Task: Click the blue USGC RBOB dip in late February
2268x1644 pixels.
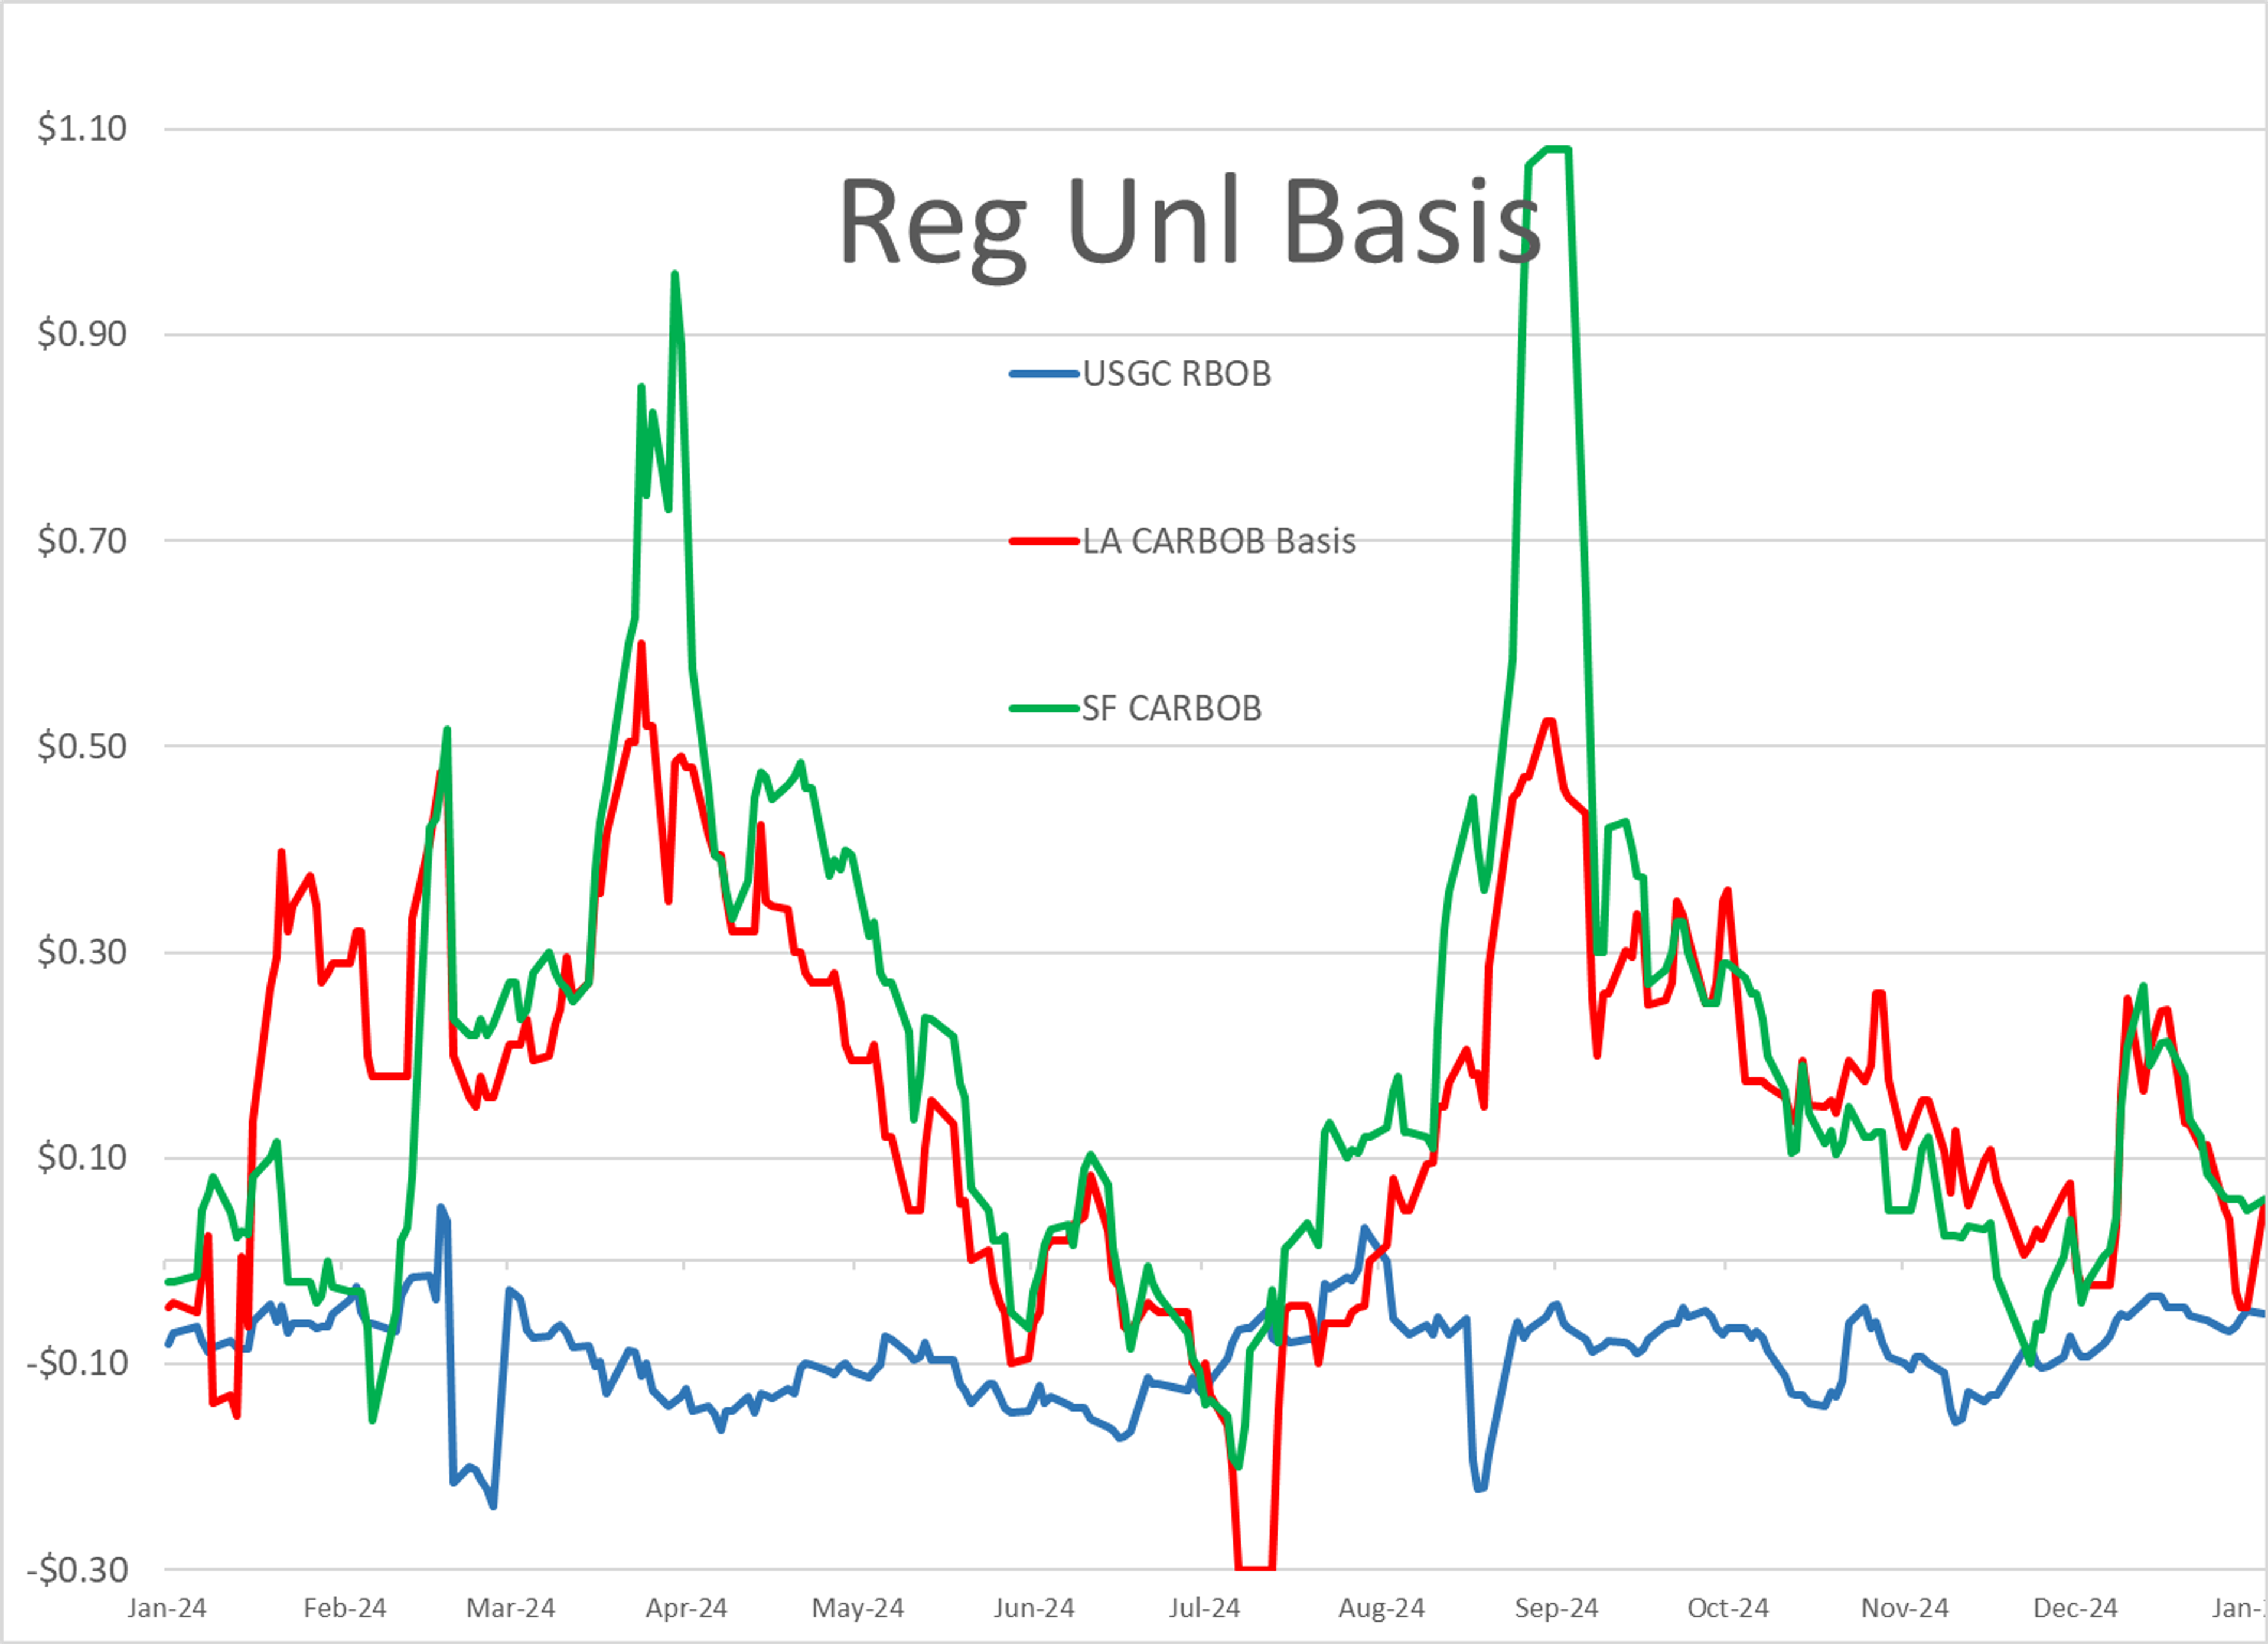Action: [x=493, y=1506]
